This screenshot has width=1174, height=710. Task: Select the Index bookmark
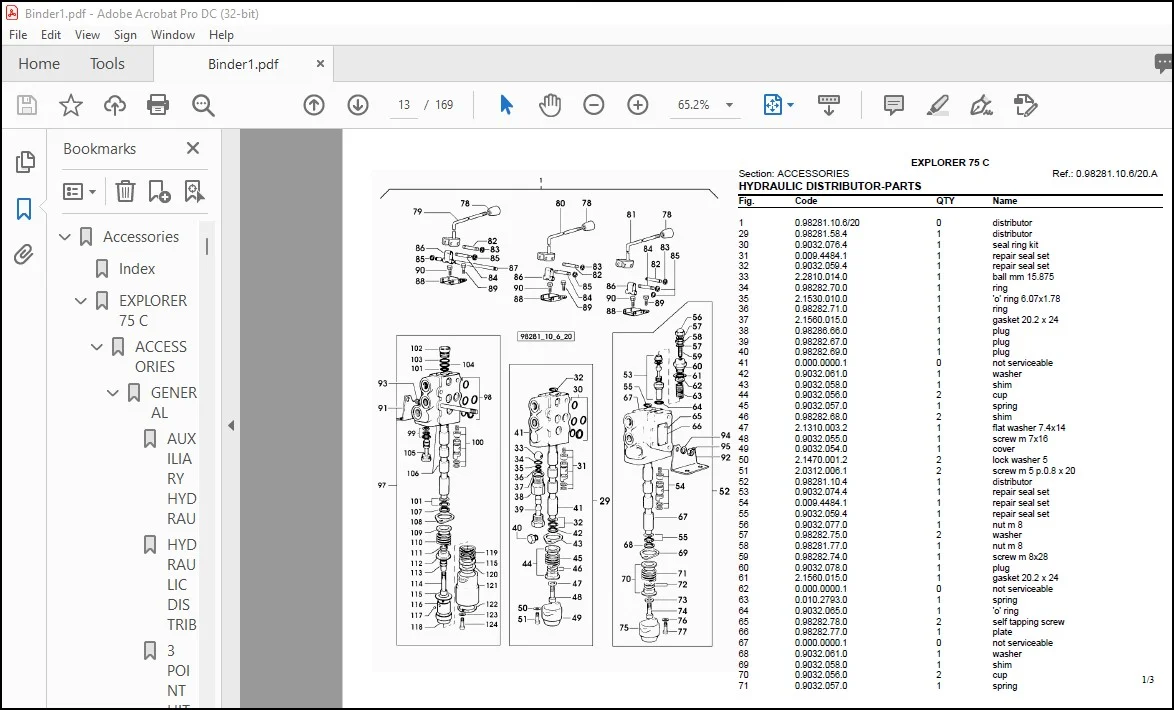pos(136,269)
